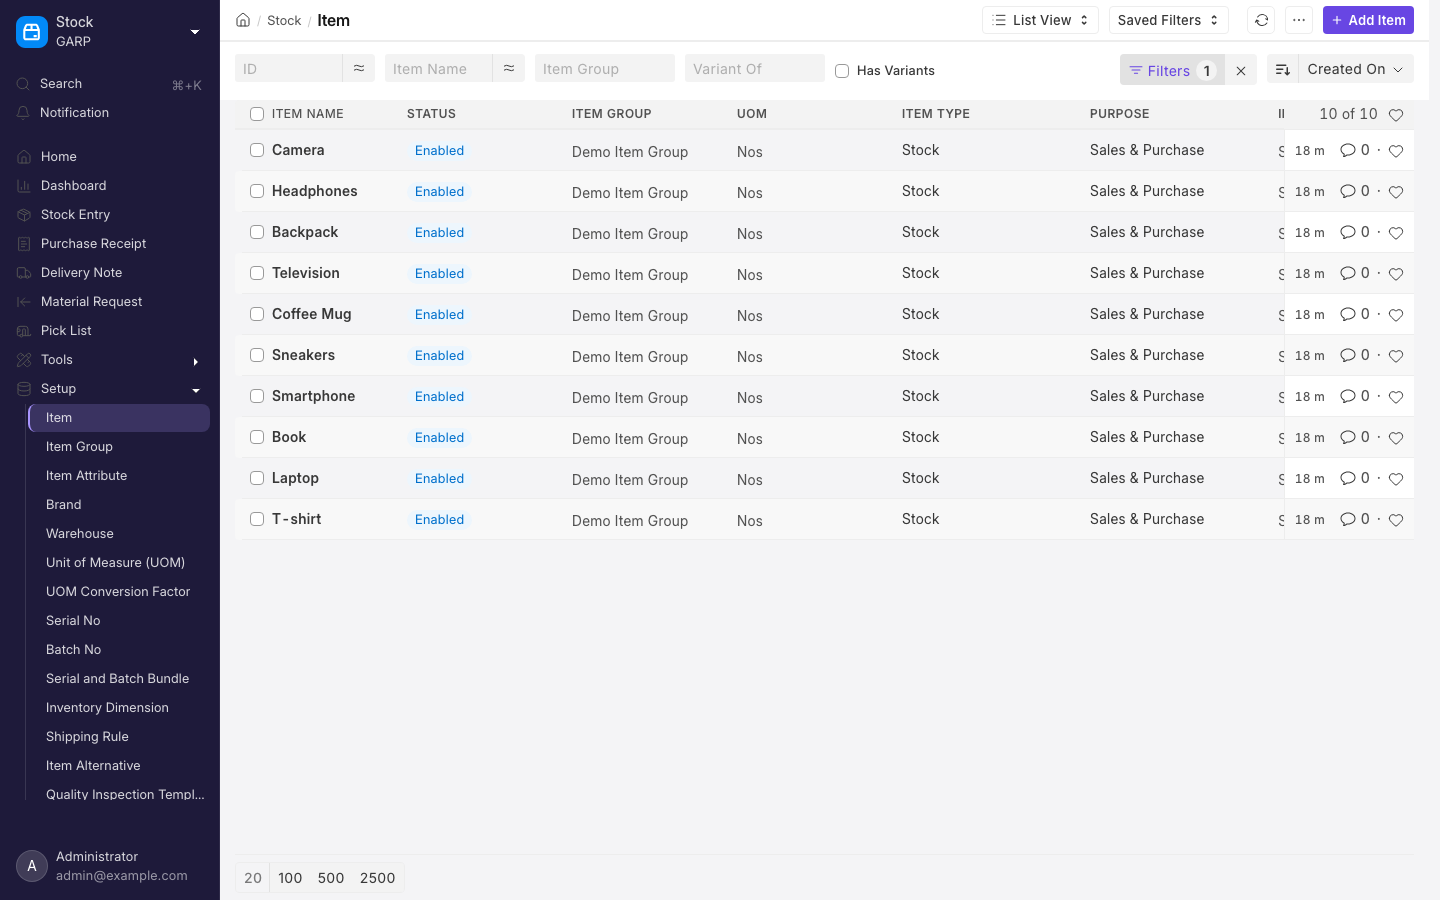Open comments icon on Sneakers row

coord(1348,355)
